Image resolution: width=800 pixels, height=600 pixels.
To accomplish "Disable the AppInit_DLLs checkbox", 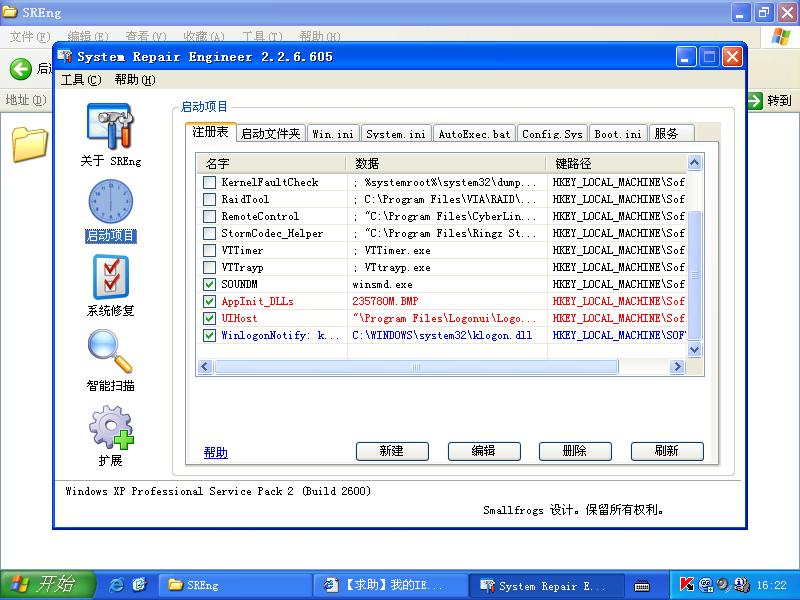I will click(x=209, y=302).
